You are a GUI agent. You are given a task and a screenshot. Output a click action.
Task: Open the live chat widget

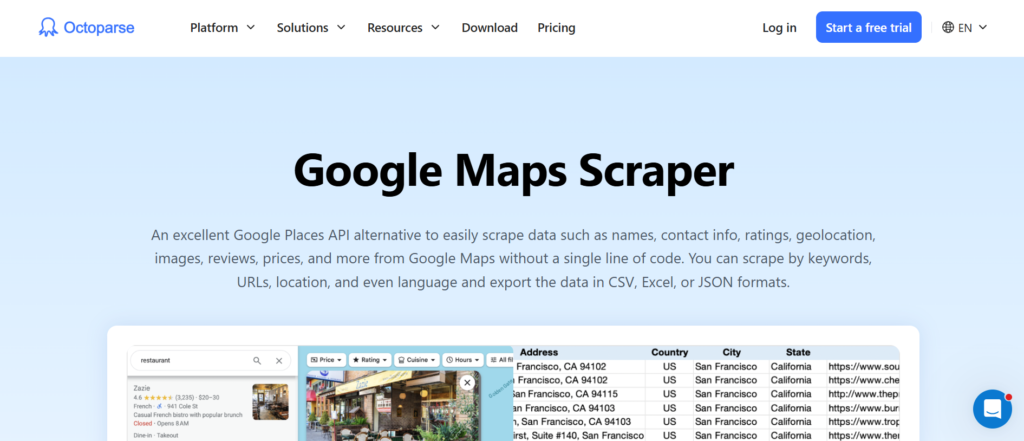992,409
